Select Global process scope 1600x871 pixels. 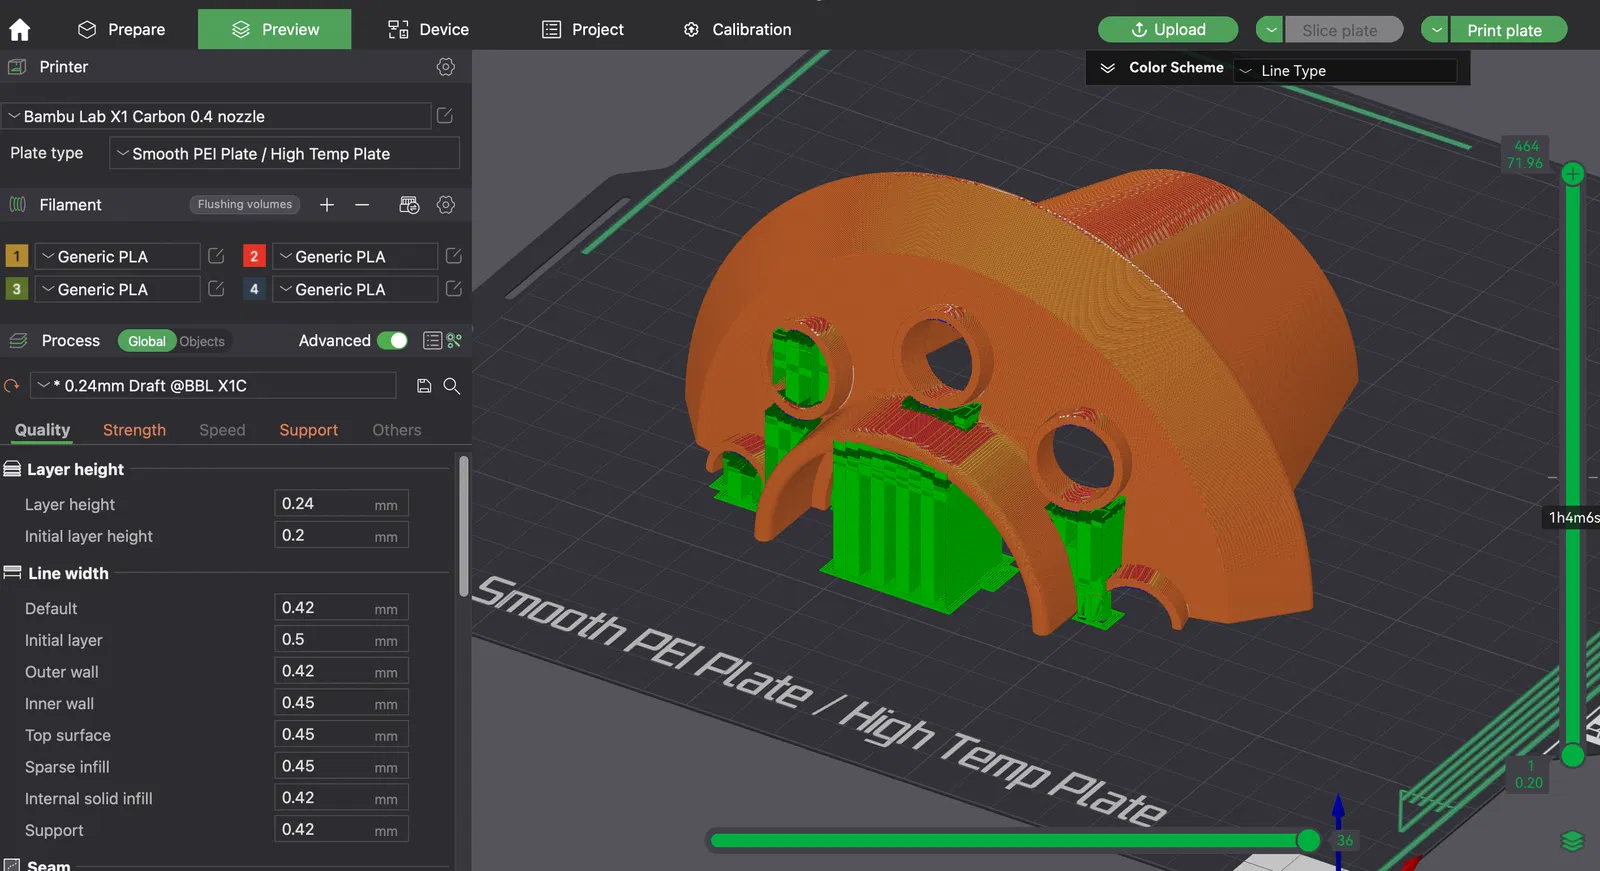pyautogui.click(x=146, y=342)
